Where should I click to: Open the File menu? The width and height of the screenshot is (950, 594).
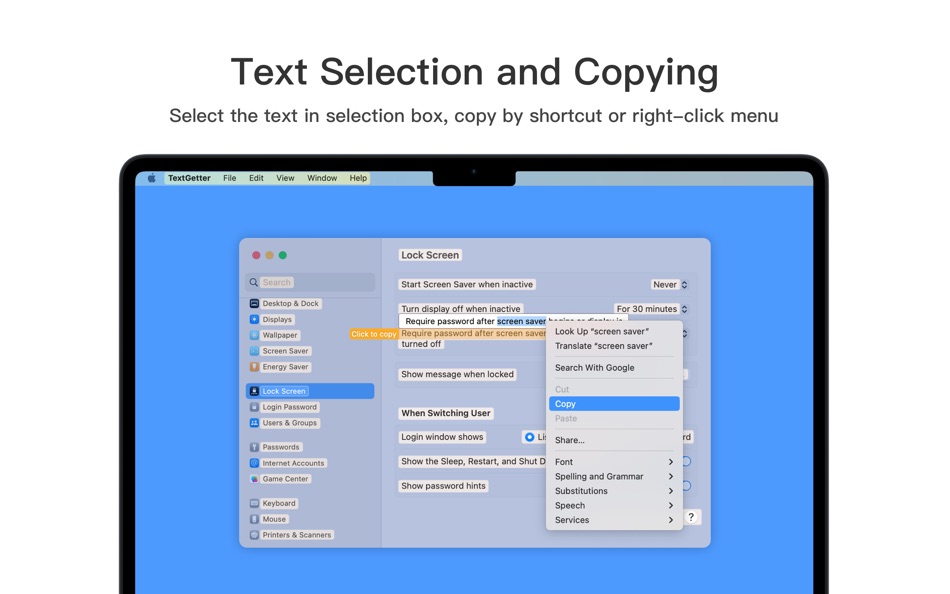click(230, 178)
